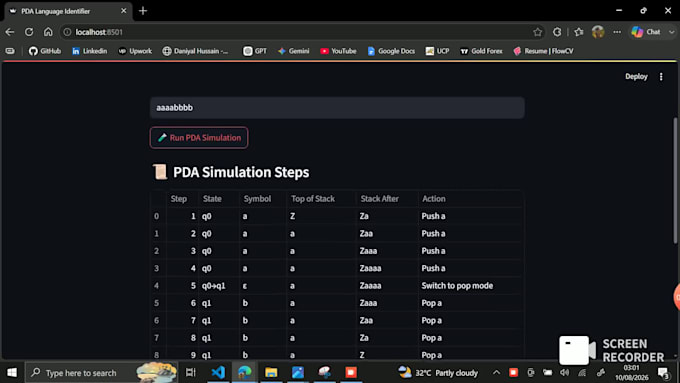Open the Upwork bookmark
The image size is (680, 383).
(135, 51)
